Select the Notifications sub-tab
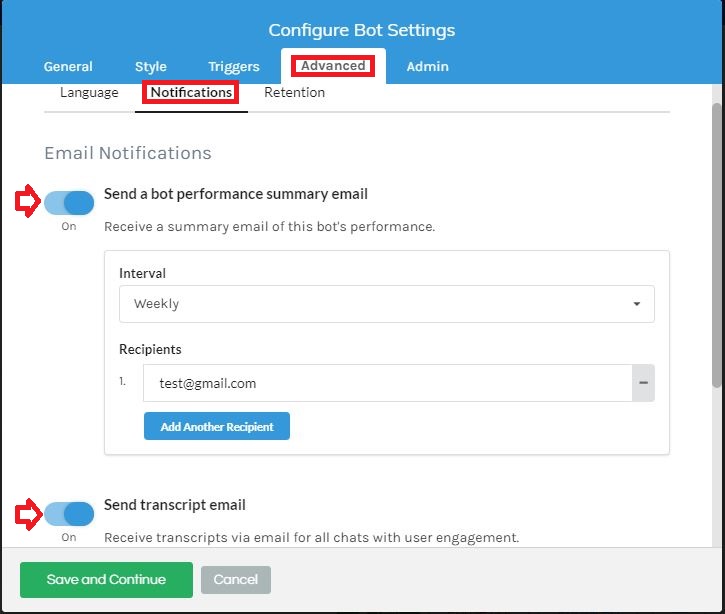Image resolution: width=725 pixels, height=614 pixels. (x=191, y=92)
